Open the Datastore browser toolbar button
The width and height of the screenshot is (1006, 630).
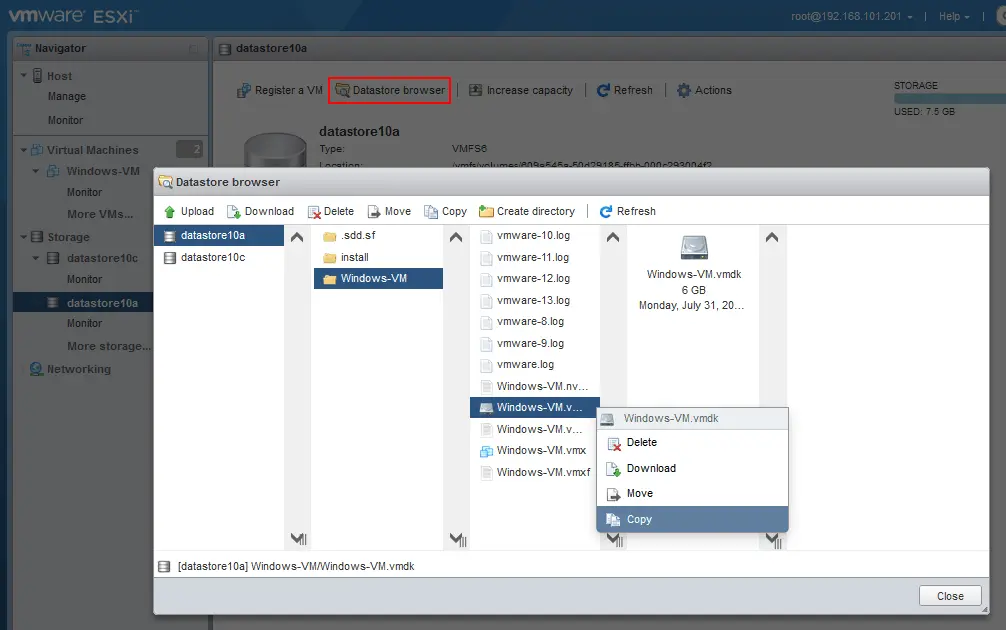(x=389, y=90)
